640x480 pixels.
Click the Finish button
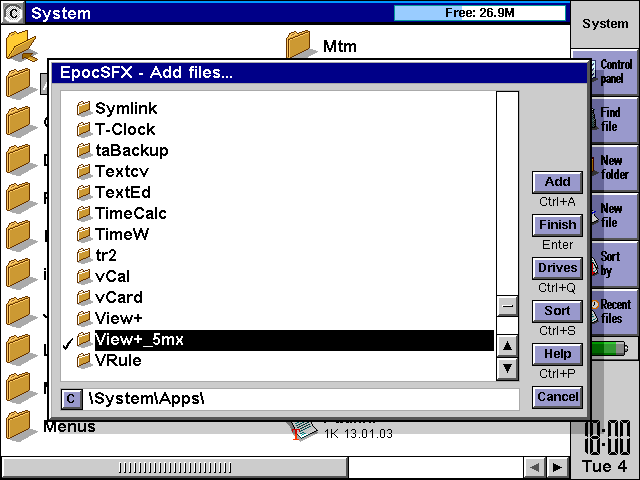coord(557,225)
